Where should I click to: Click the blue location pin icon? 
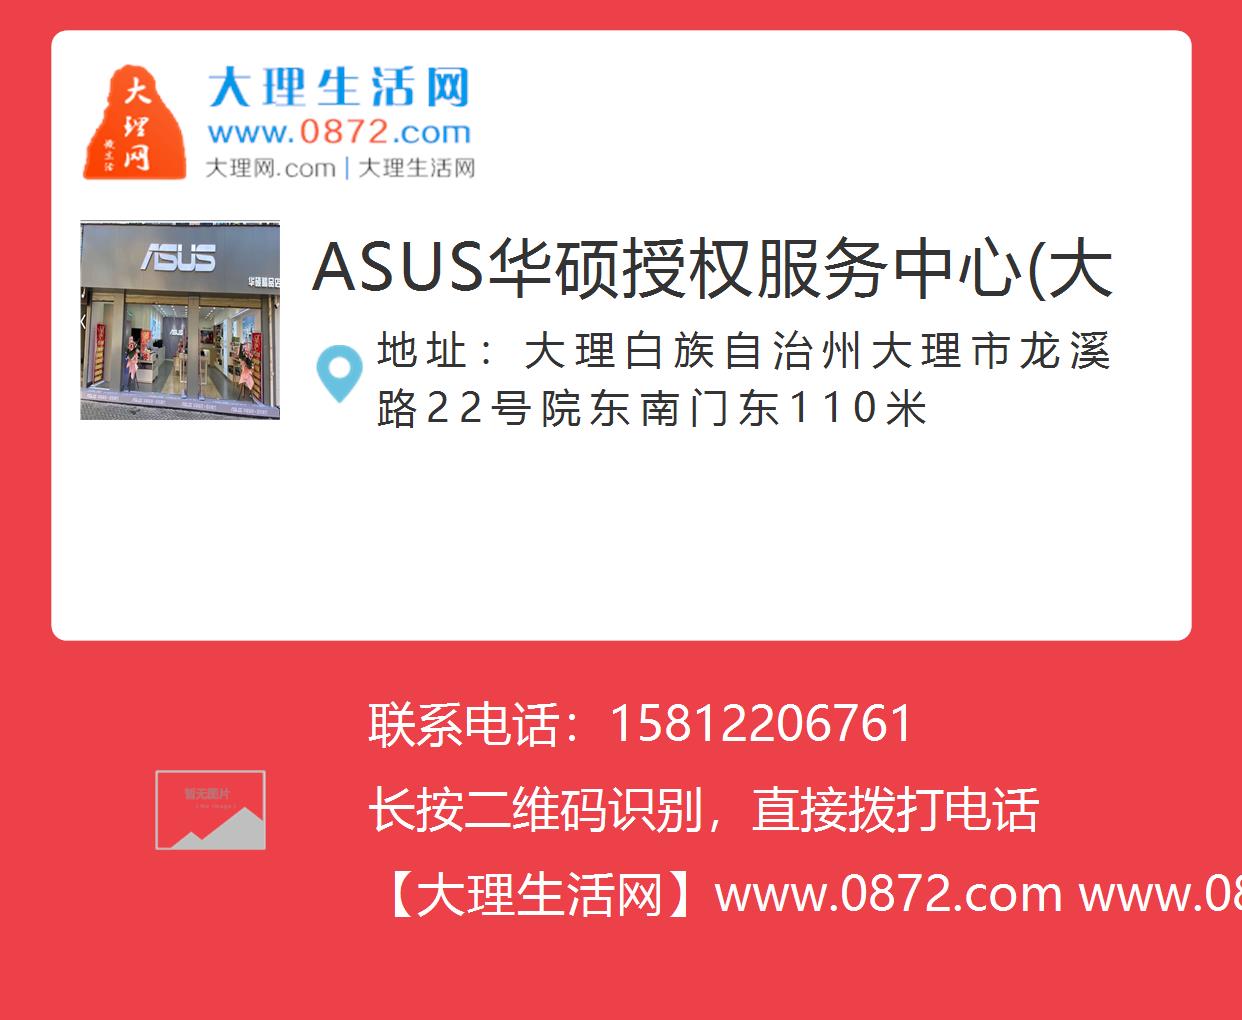tap(339, 374)
